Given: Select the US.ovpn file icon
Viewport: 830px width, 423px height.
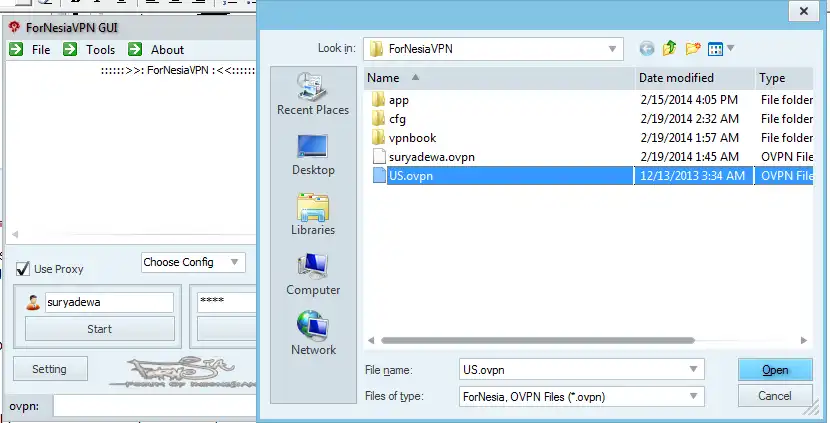Looking at the screenshot, I should click(x=378, y=176).
